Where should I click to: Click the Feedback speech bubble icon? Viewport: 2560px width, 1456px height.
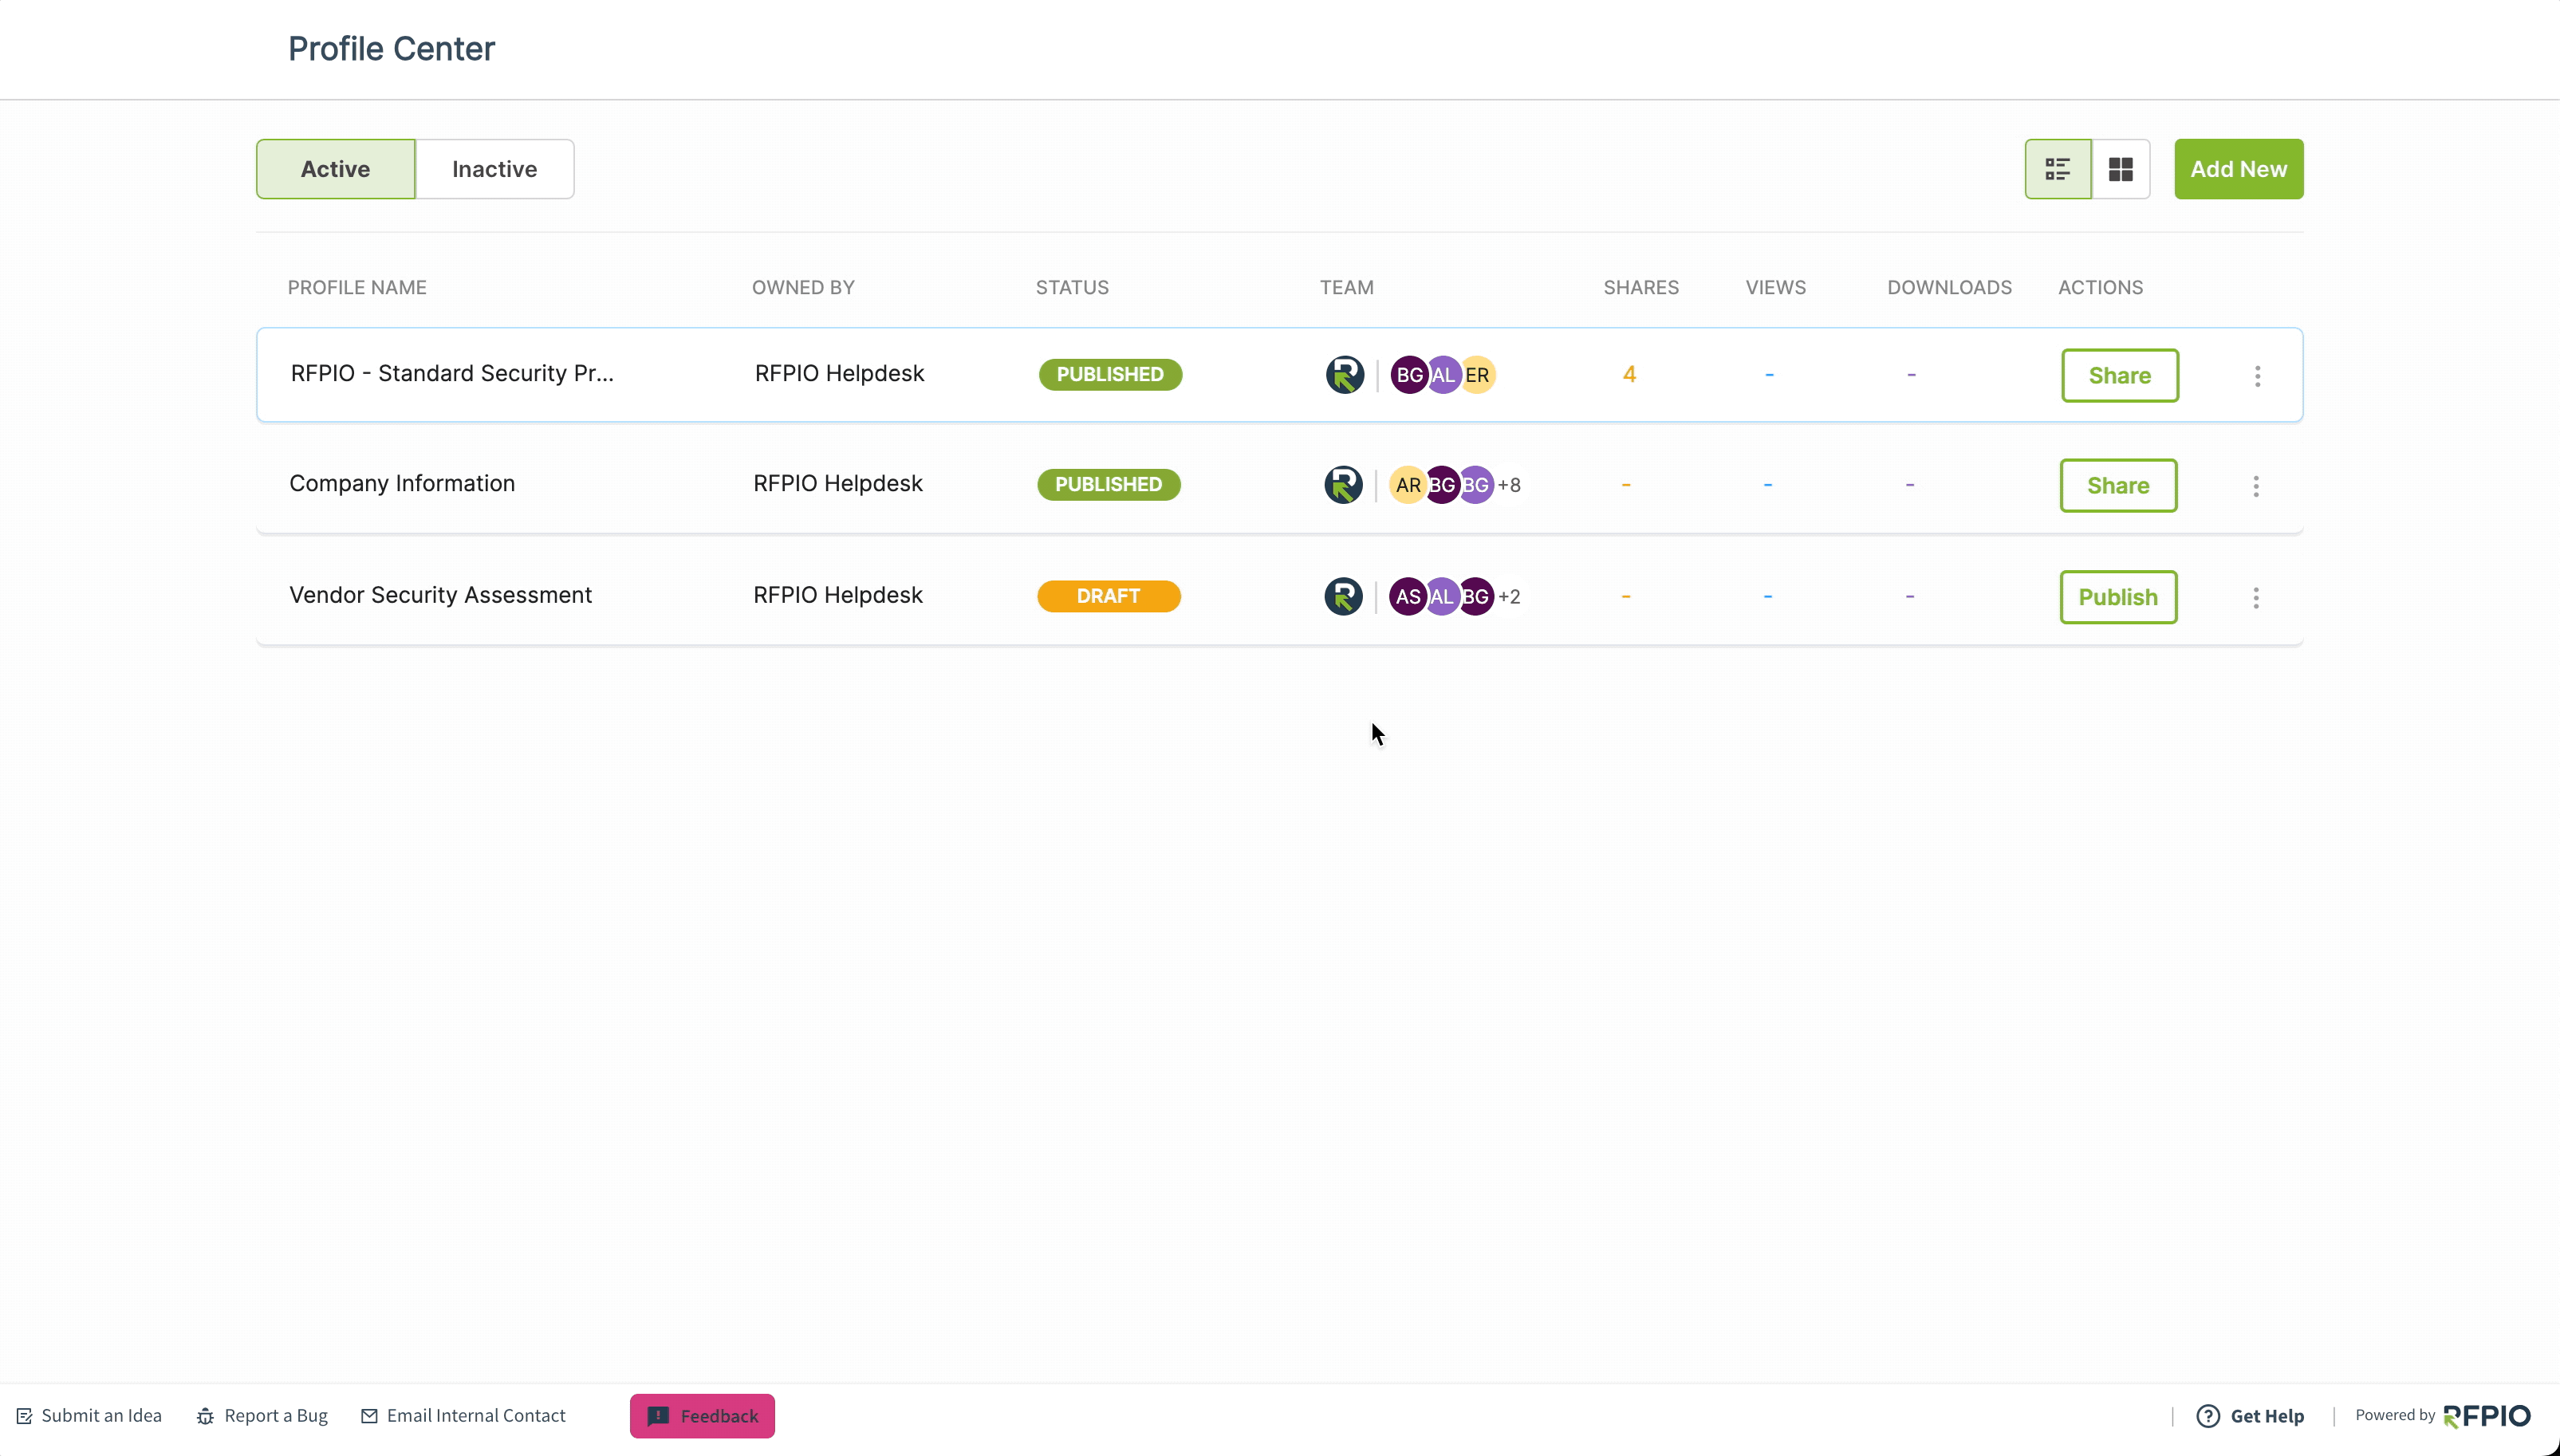click(658, 1416)
